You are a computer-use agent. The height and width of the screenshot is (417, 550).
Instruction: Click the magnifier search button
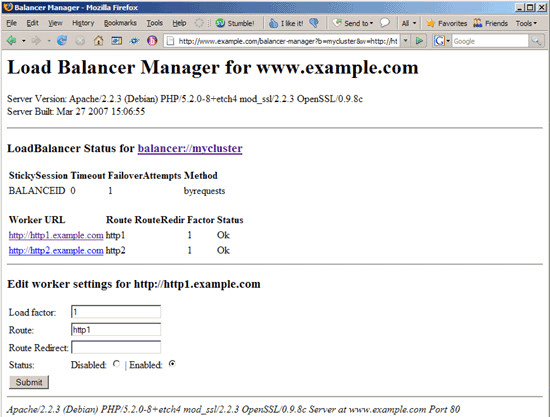coord(536,41)
